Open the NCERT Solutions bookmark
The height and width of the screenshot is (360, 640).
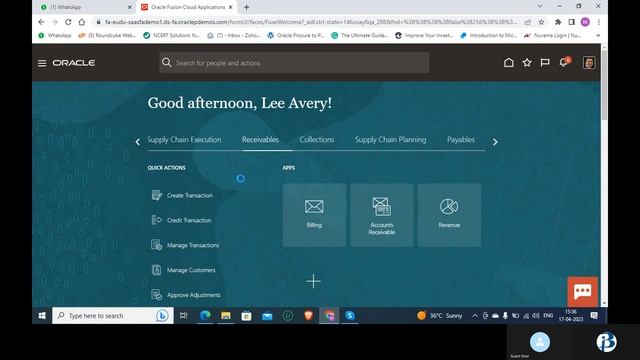pos(171,36)
